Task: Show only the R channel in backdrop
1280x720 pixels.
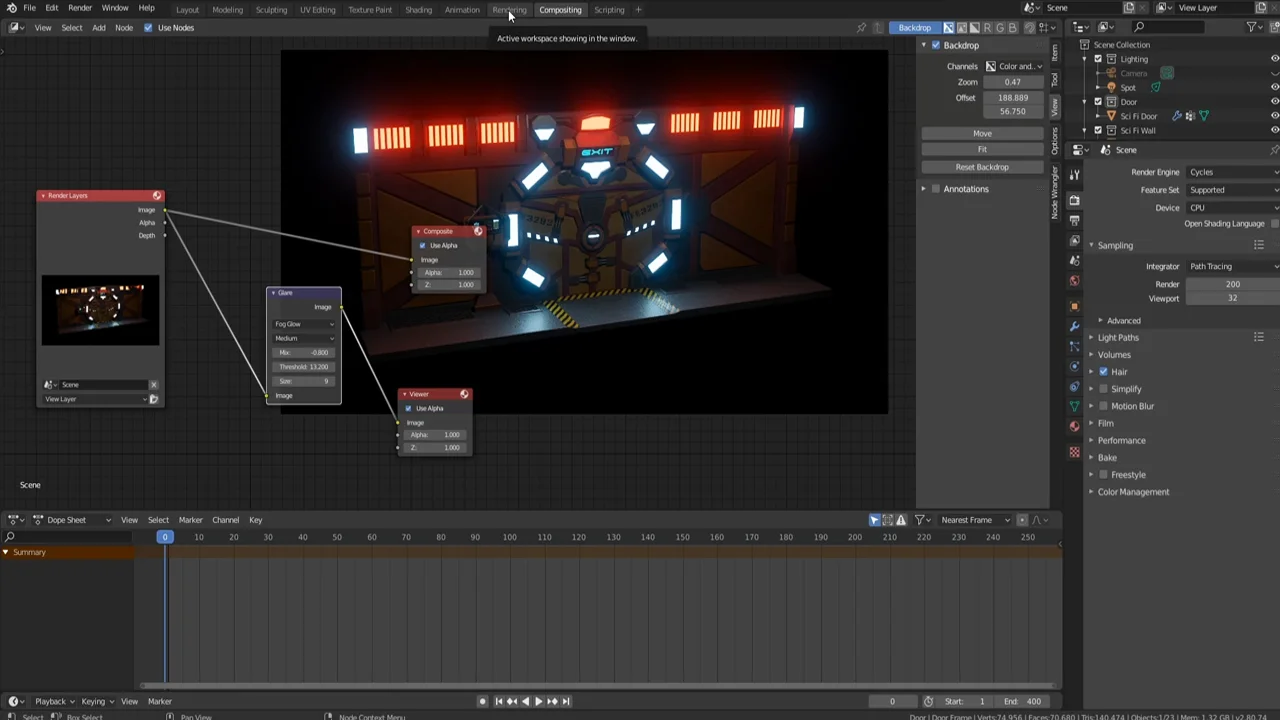Action: 988,28
